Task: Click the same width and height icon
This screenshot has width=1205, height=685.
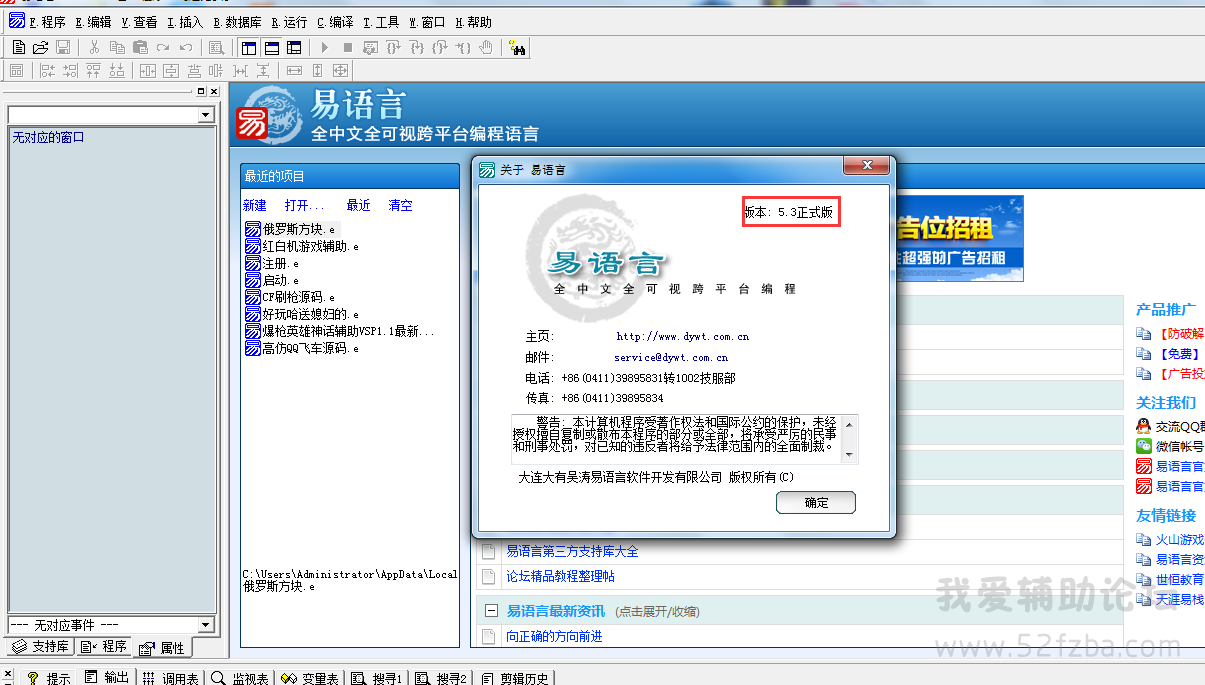Action: [x=340, y=71]
